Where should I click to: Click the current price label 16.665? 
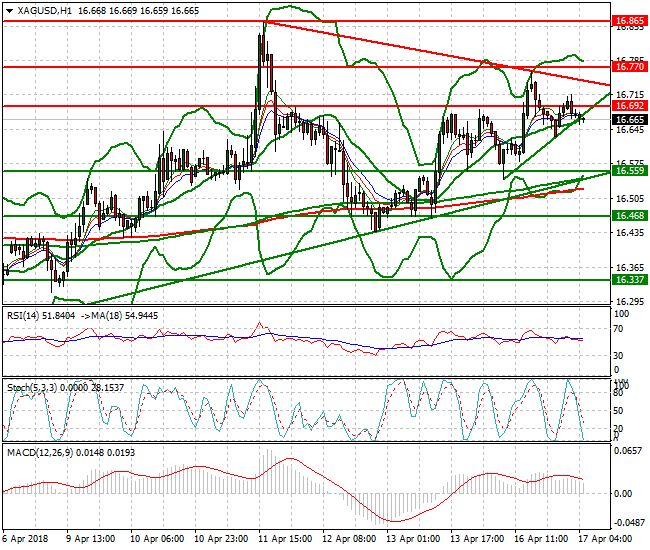pos(630,120)
